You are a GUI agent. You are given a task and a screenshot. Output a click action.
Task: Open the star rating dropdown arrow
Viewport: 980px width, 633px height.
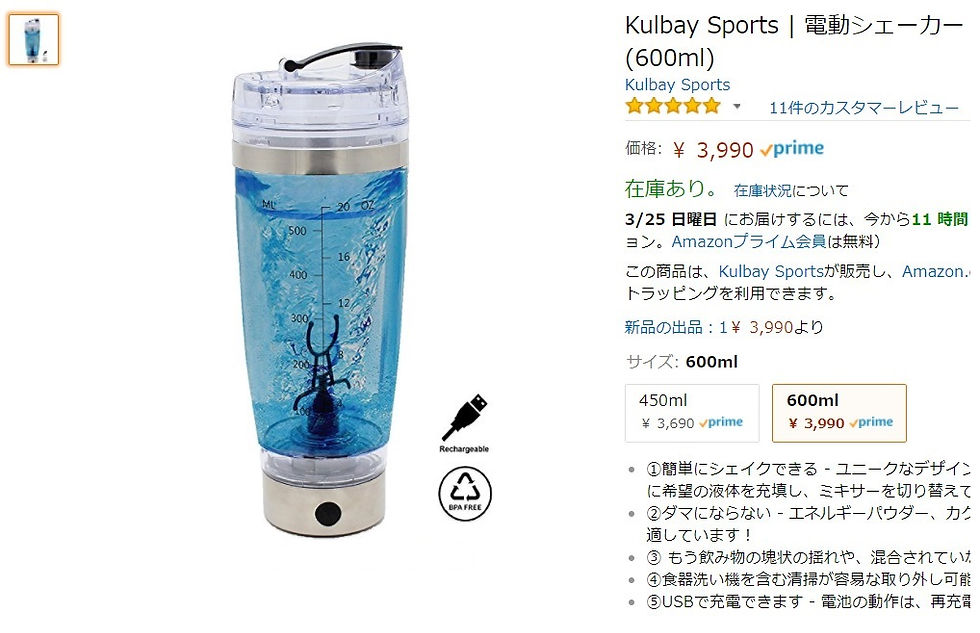pyautogui.click(x=737, y=106)
